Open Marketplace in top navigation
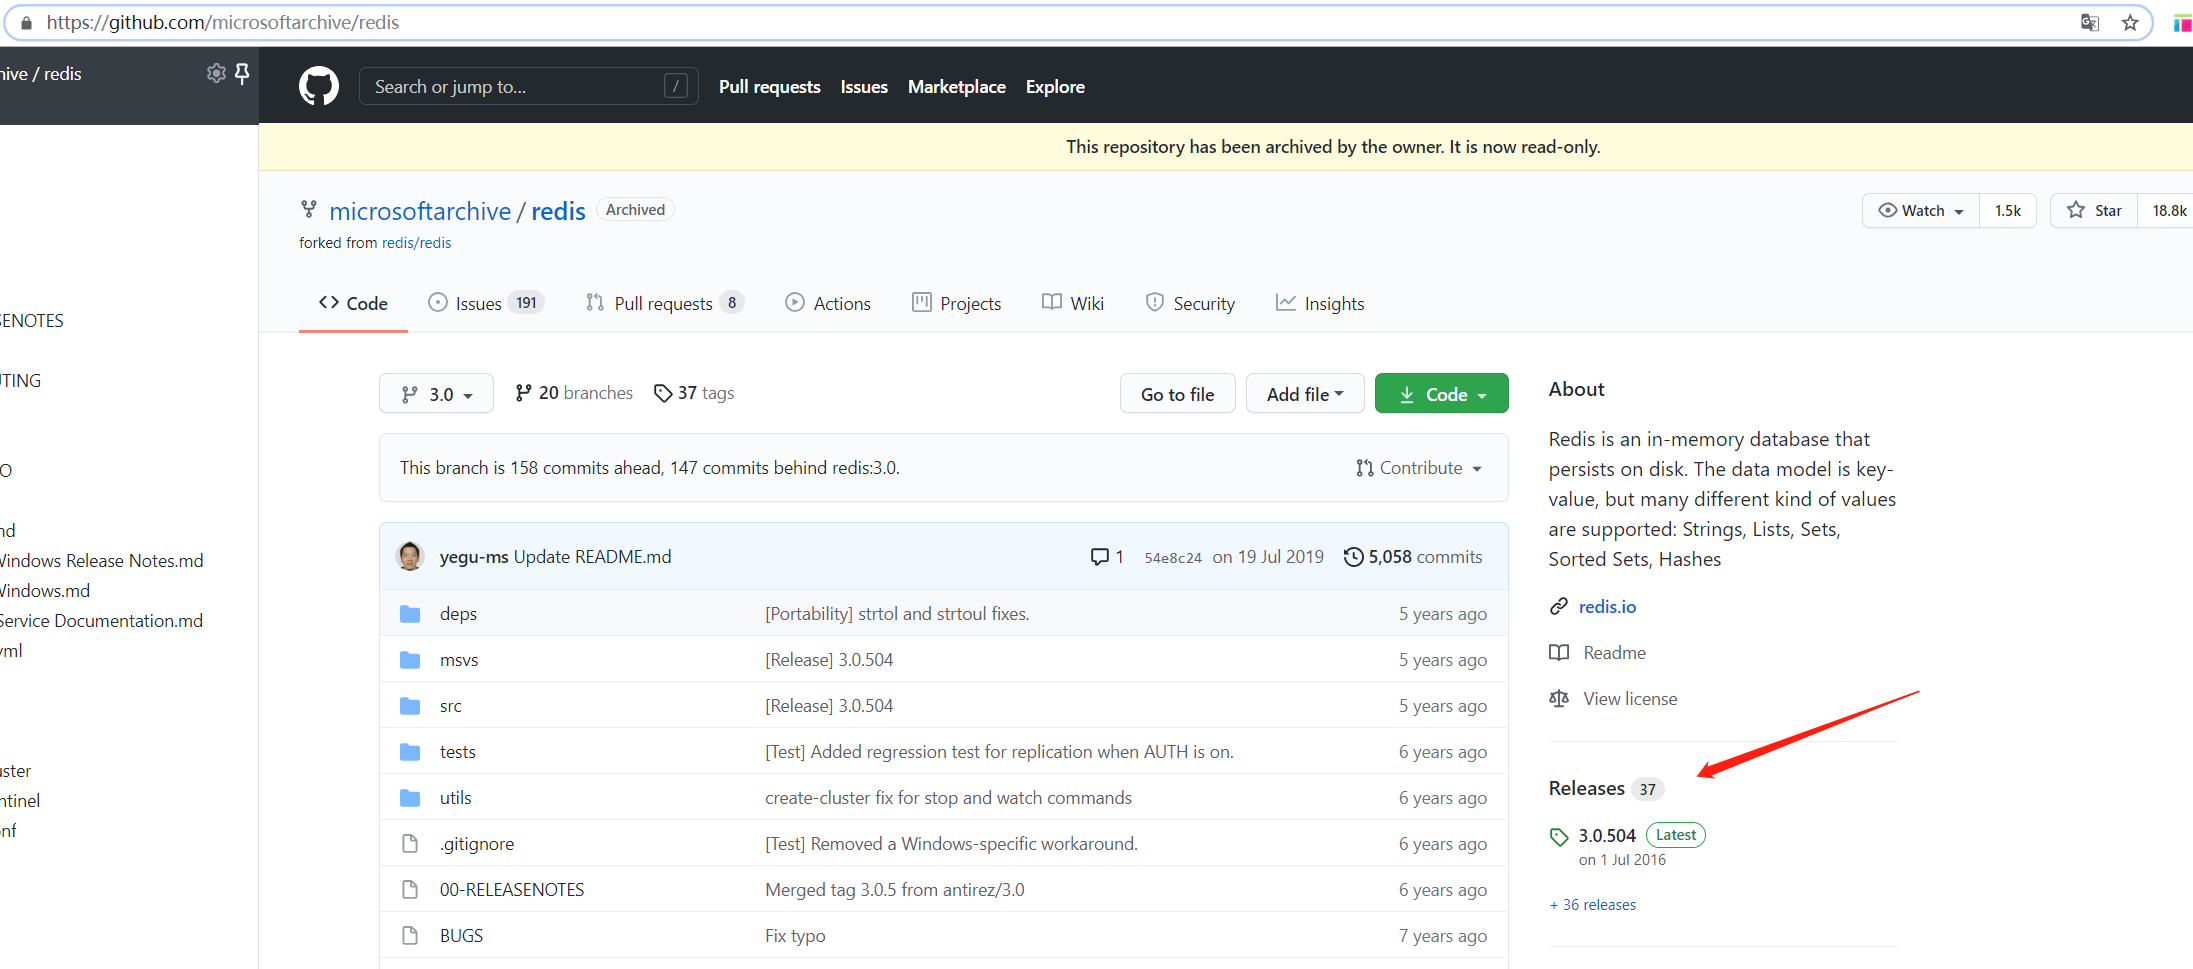Viewport: 2193px width, 969px height. coord(957,87)
